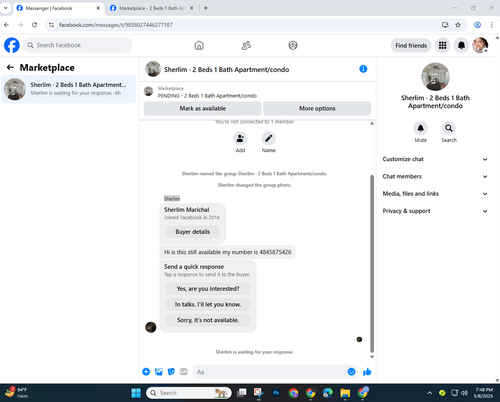Choose a GIF icon
Screen dimensions: 500x402
pyautogui.click(x=184, y=372)
